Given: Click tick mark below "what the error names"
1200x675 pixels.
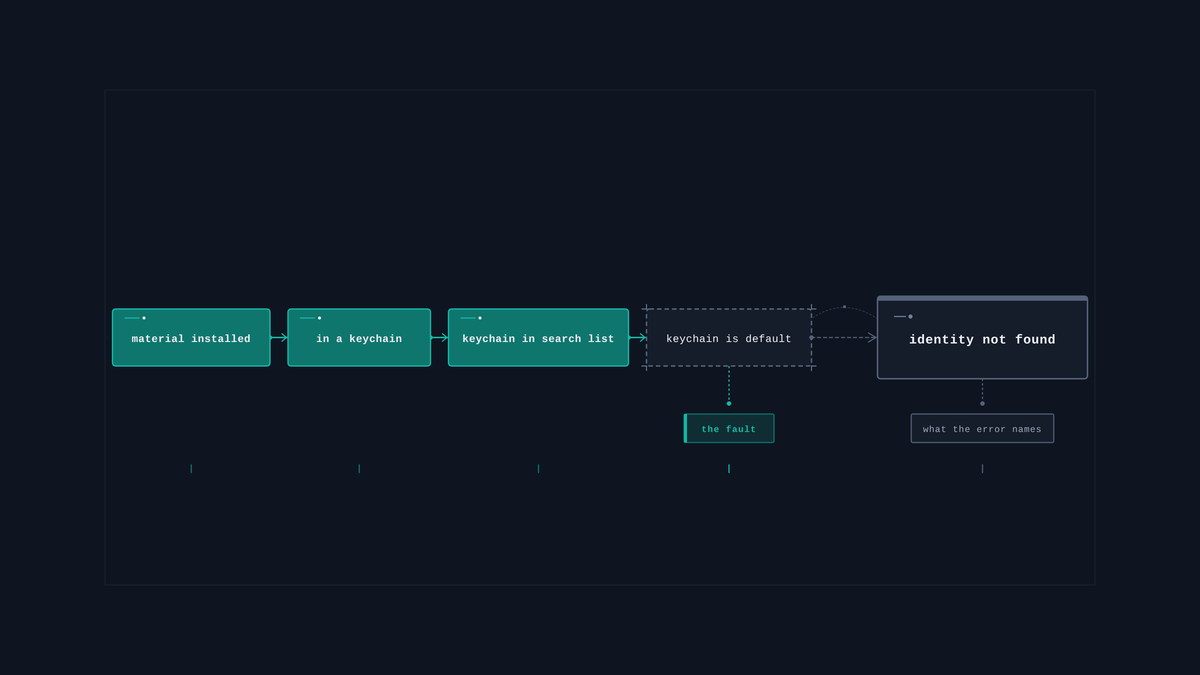Looking at the screenshot, I should click(x=982, y=468).
